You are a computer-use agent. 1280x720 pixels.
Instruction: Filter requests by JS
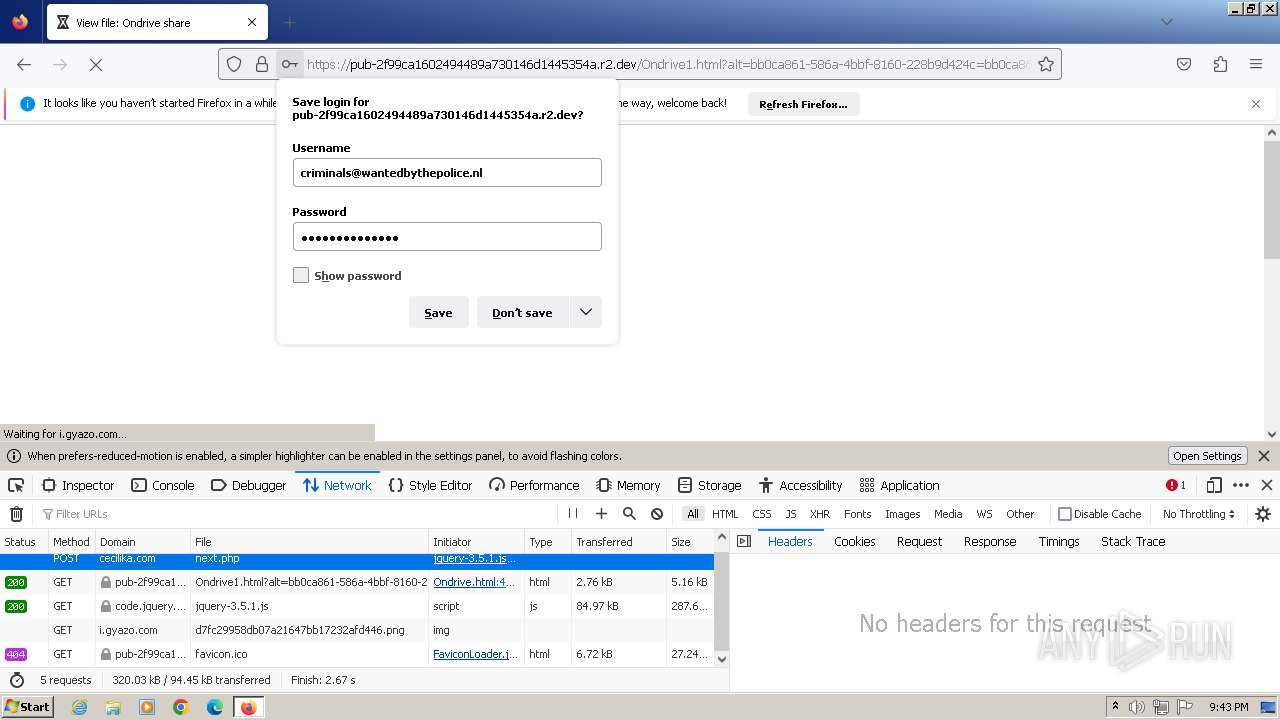click(x=791, y=514)
